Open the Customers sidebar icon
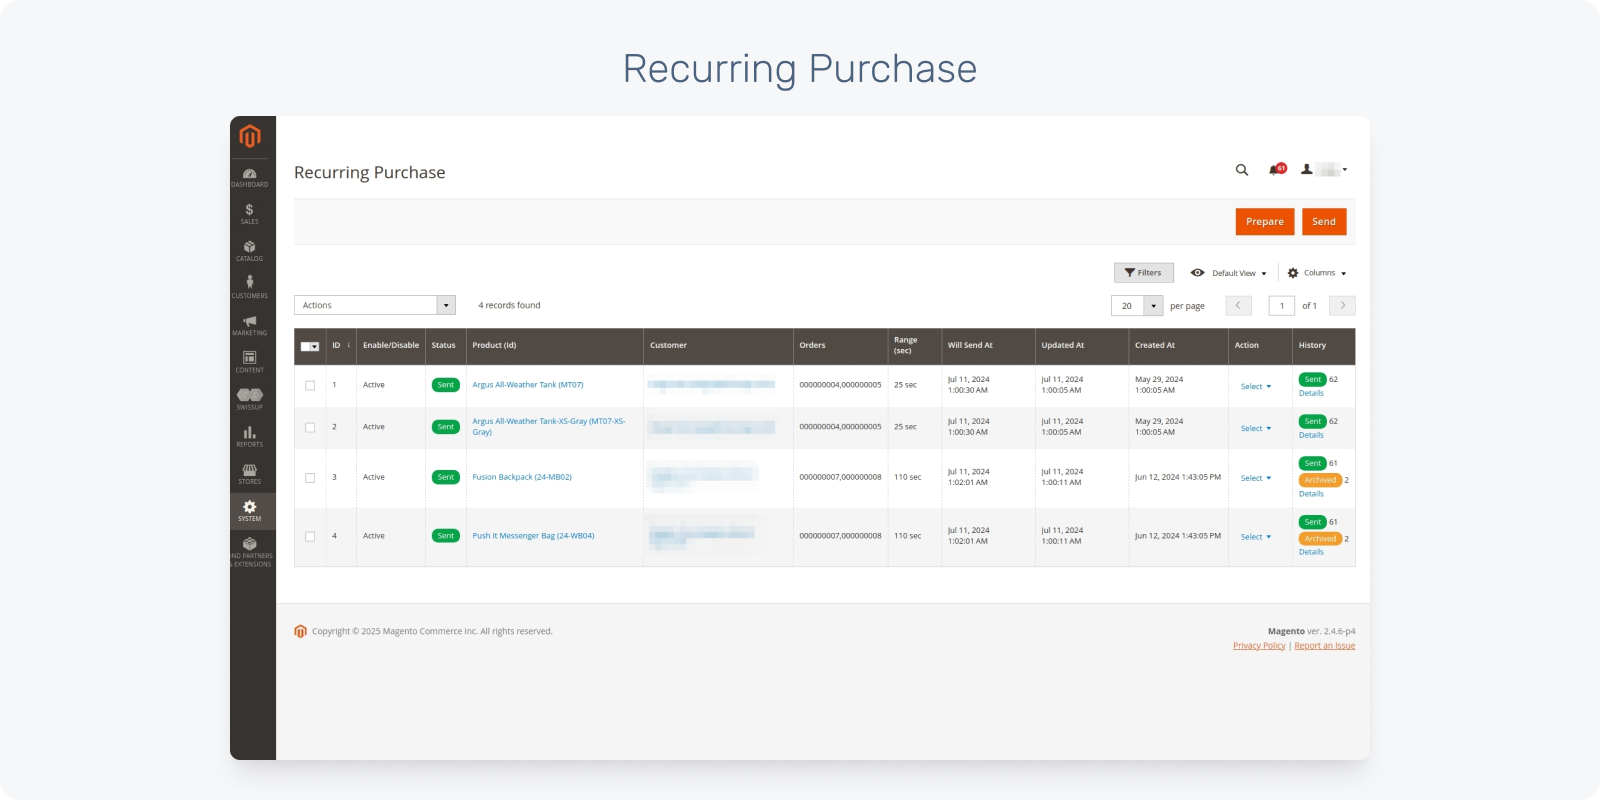The width and height of the screenshot is (1600, 800). click(249, 287)
